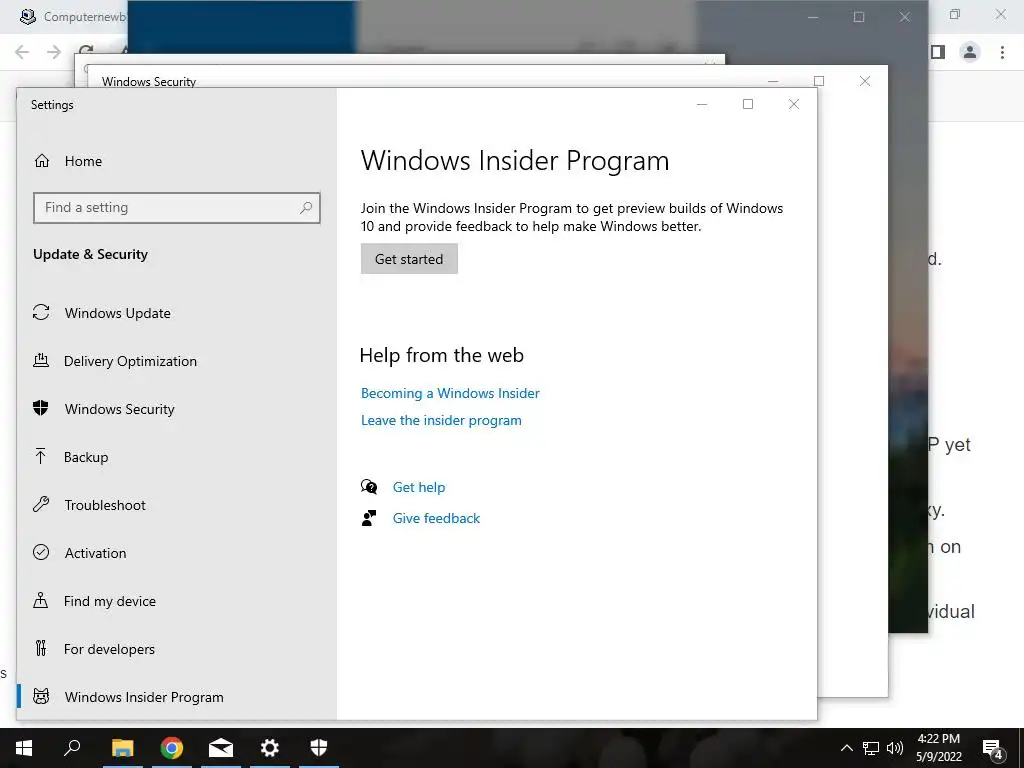Click the Windows Security shield icon in sidebar
The height and width of the screenshot is (768, 1024).
pyautogui.click(x=40, y=408)
